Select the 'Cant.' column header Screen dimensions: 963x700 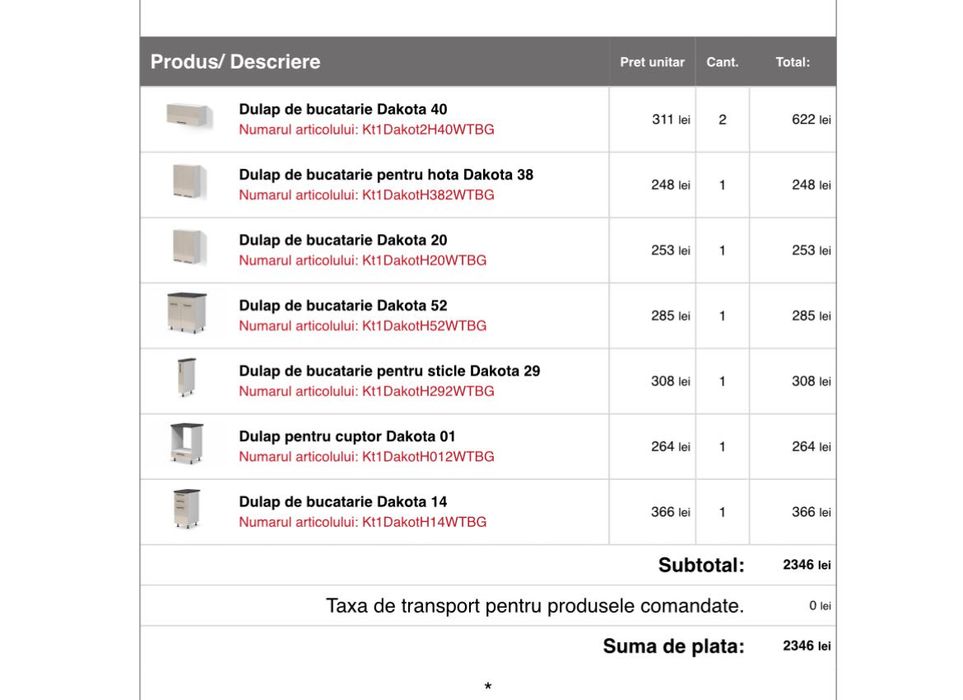(722, 62)
